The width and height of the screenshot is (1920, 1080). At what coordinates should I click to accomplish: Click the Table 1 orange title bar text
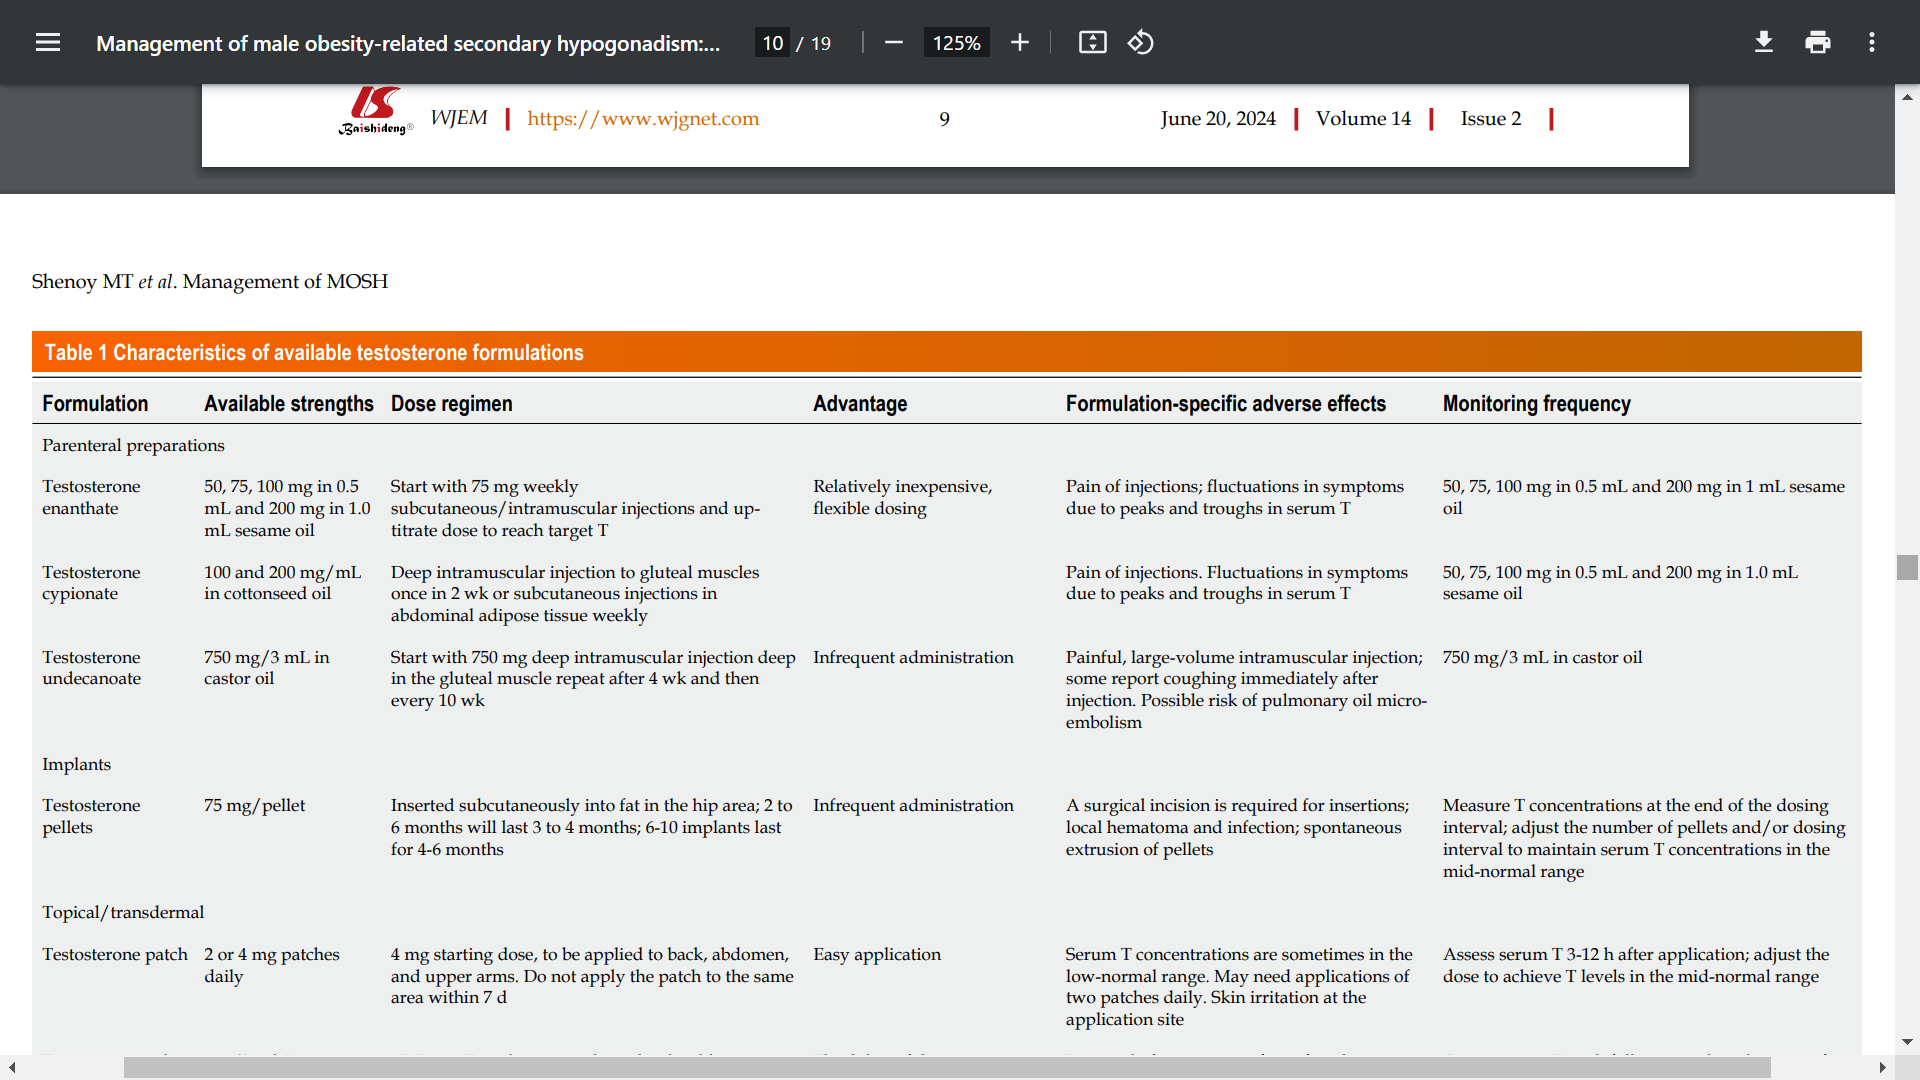[x=314, y=352]
